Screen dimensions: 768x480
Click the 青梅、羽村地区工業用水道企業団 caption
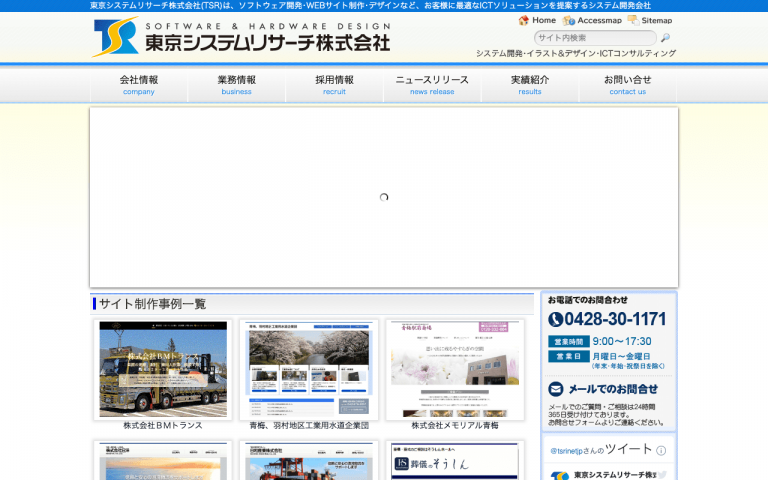click(309, 426)
